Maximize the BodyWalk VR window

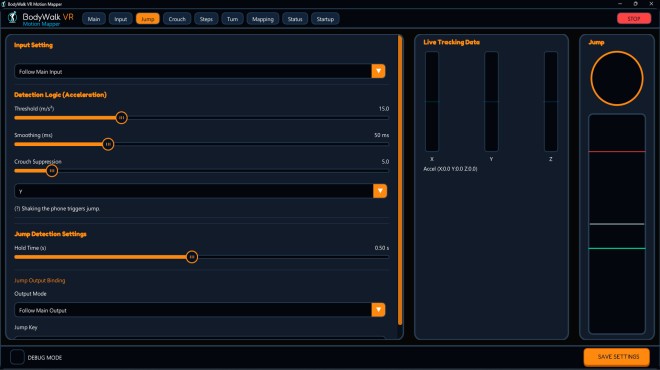[635, 4]
